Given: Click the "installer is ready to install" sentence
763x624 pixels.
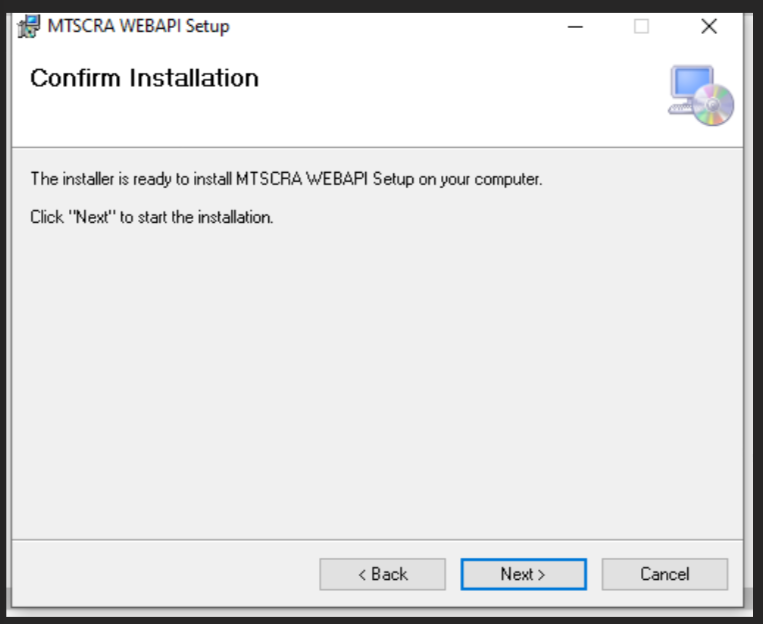Looking at the screenshot, I should click(x=286, y=180).
